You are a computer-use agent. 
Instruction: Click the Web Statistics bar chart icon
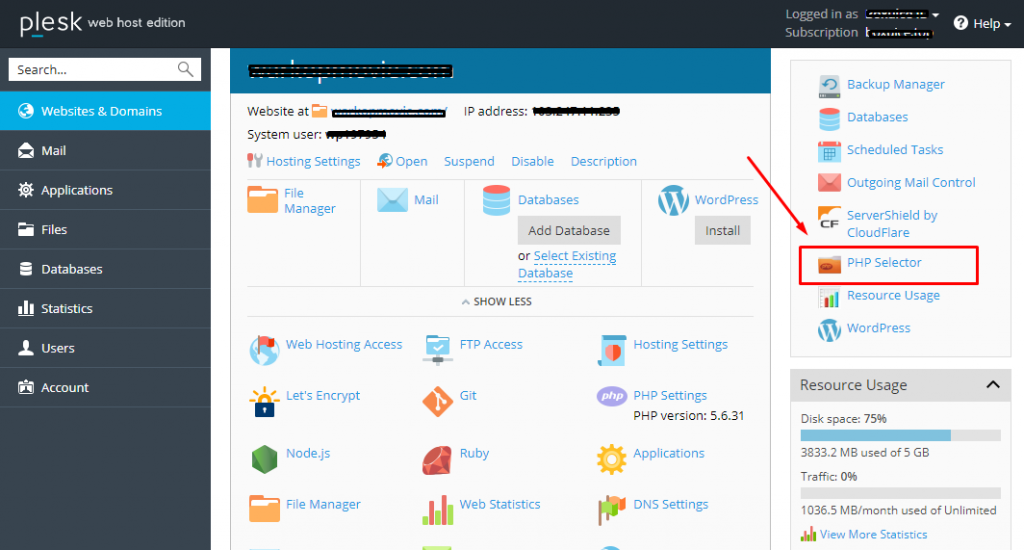tap(438, 510)
